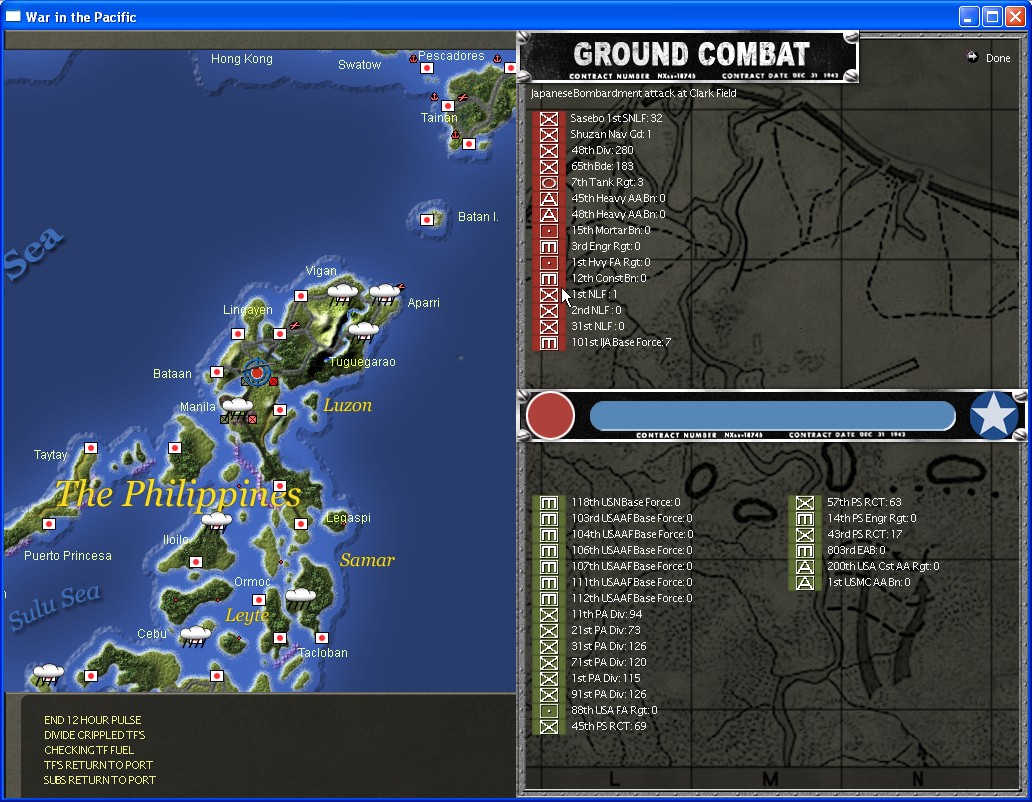This screenshot has height=802, width=1032.
Task: Click the 31st NLF unit icon
Action: tap(549, 327)
